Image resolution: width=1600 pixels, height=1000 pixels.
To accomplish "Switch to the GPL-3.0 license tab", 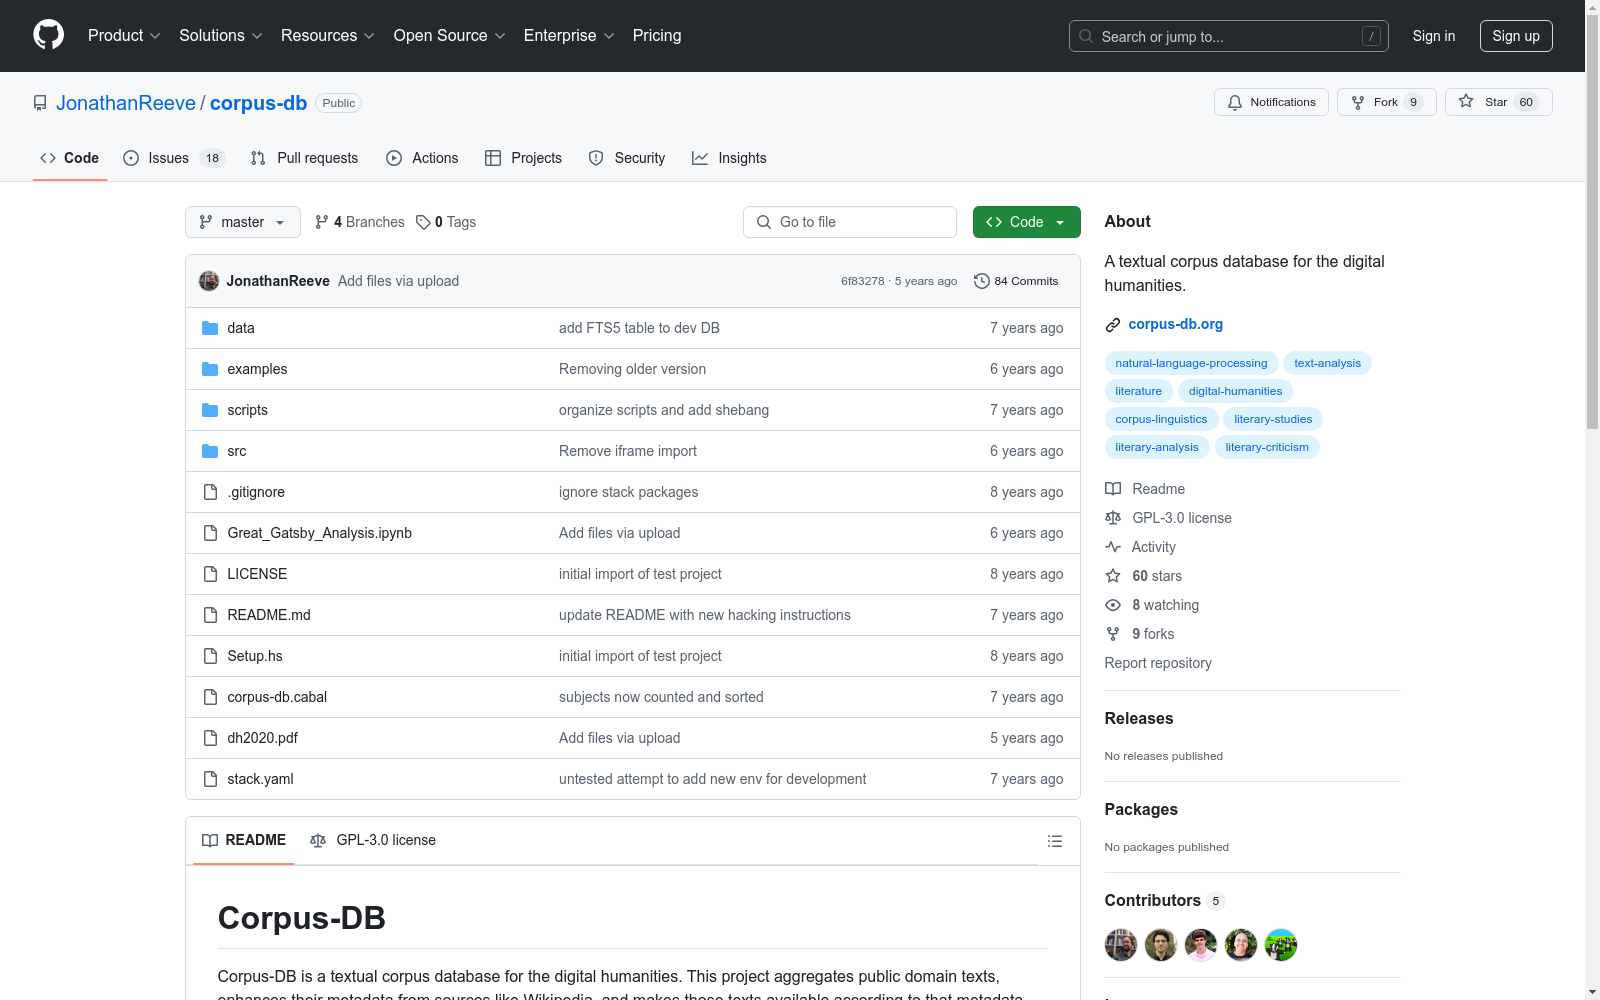I will point(373,840).
